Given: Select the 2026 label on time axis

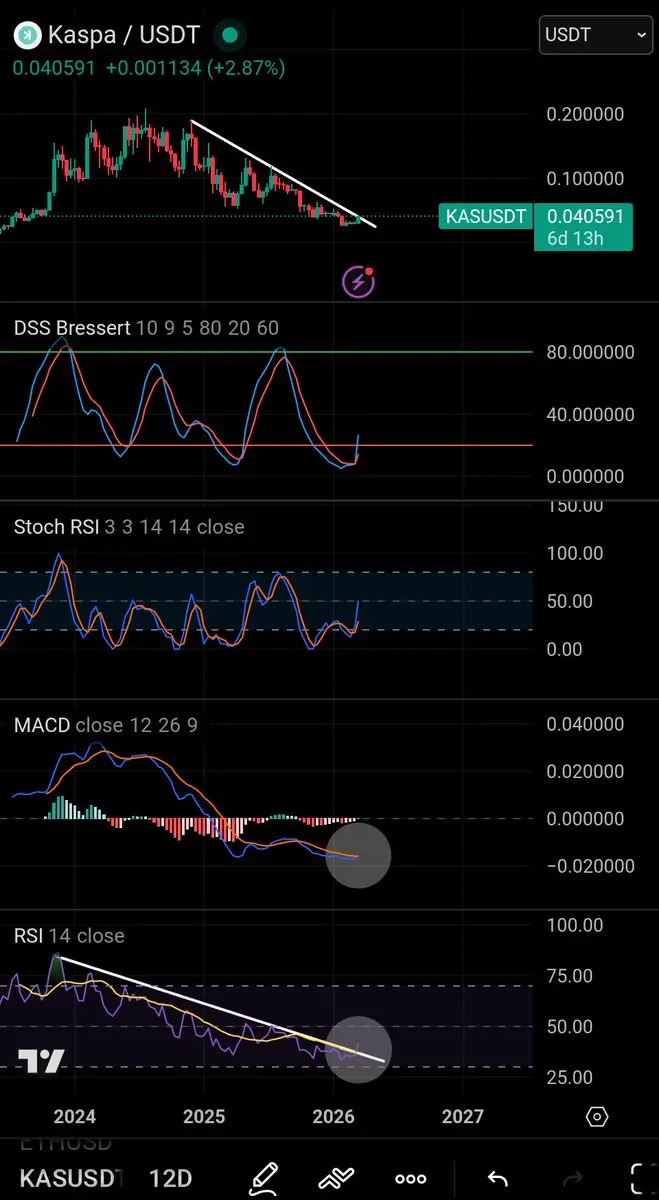Looking at the screenshot, I should (x=333, y=1116).
